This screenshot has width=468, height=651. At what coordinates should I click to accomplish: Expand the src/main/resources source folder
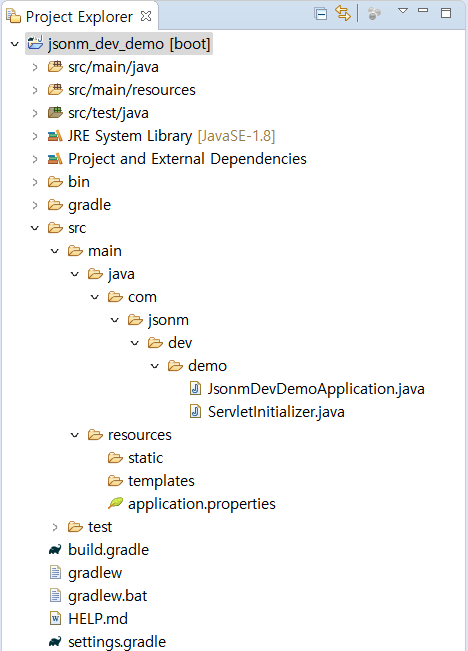click(x=35, y=90)
